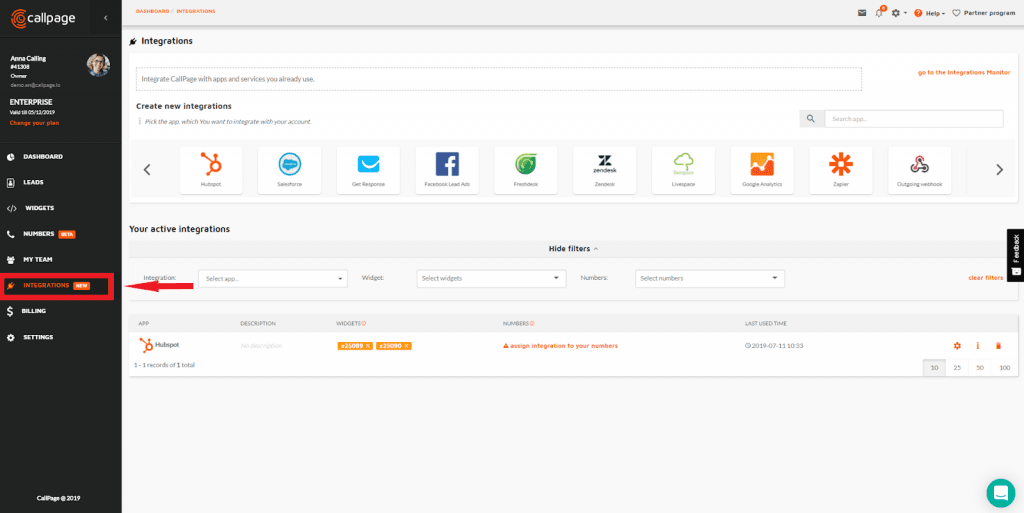
Task: Choose the Zendesk integration card
Action: (604, 170)
